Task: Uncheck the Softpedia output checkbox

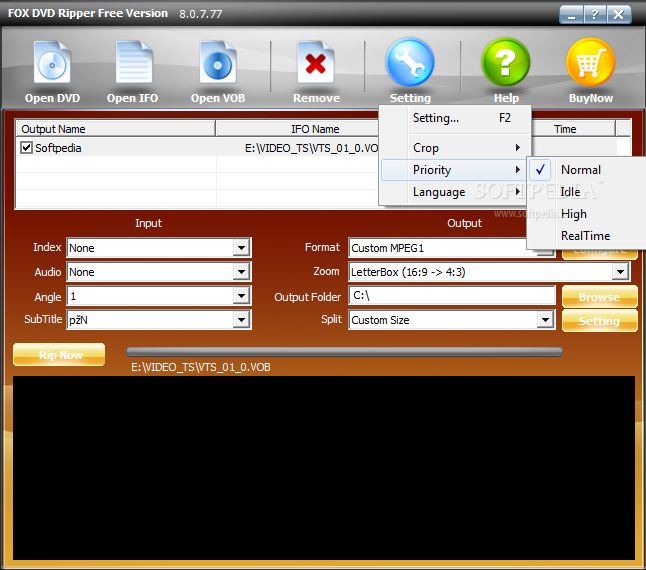Action: tap(26, 147)
